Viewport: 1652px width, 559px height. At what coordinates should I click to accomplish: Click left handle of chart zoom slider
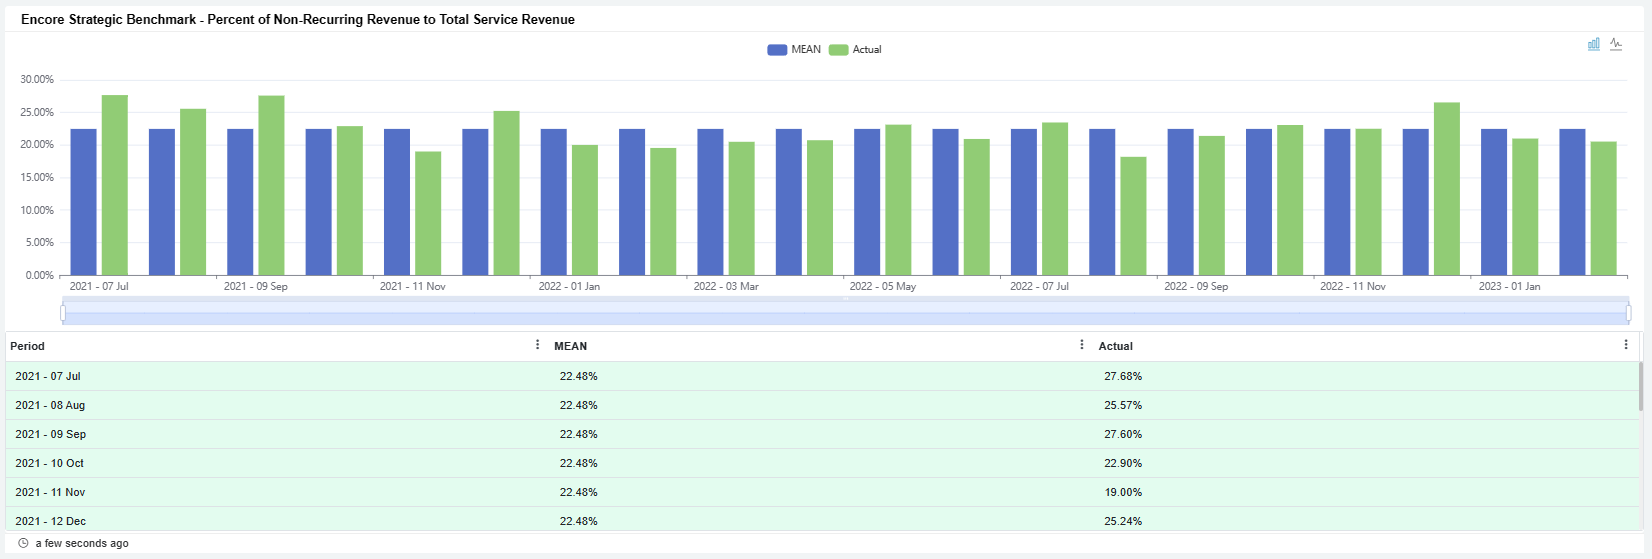point(63,313)
